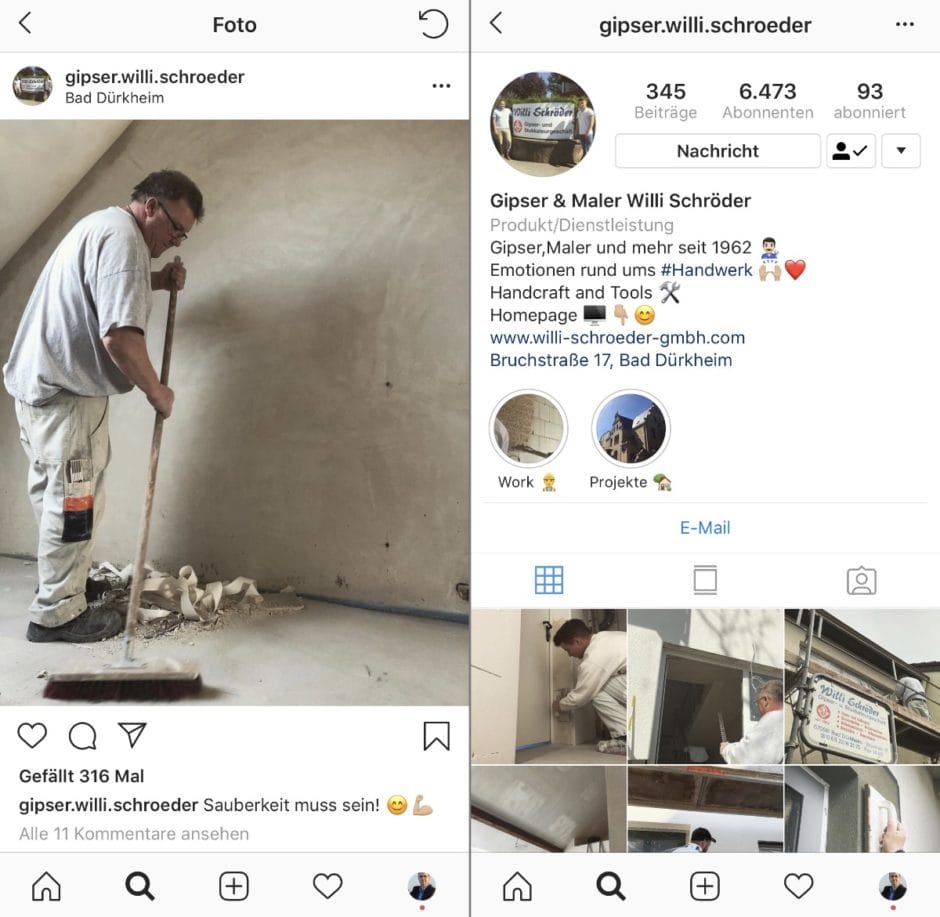Open new post plus icon in right bottom bar

(x=704, y=886)
